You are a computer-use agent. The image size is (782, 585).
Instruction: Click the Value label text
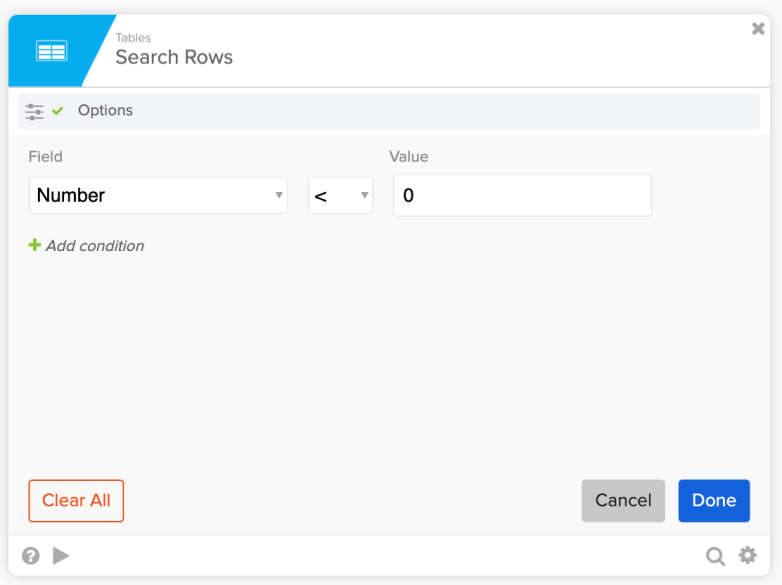coord(408,157)
